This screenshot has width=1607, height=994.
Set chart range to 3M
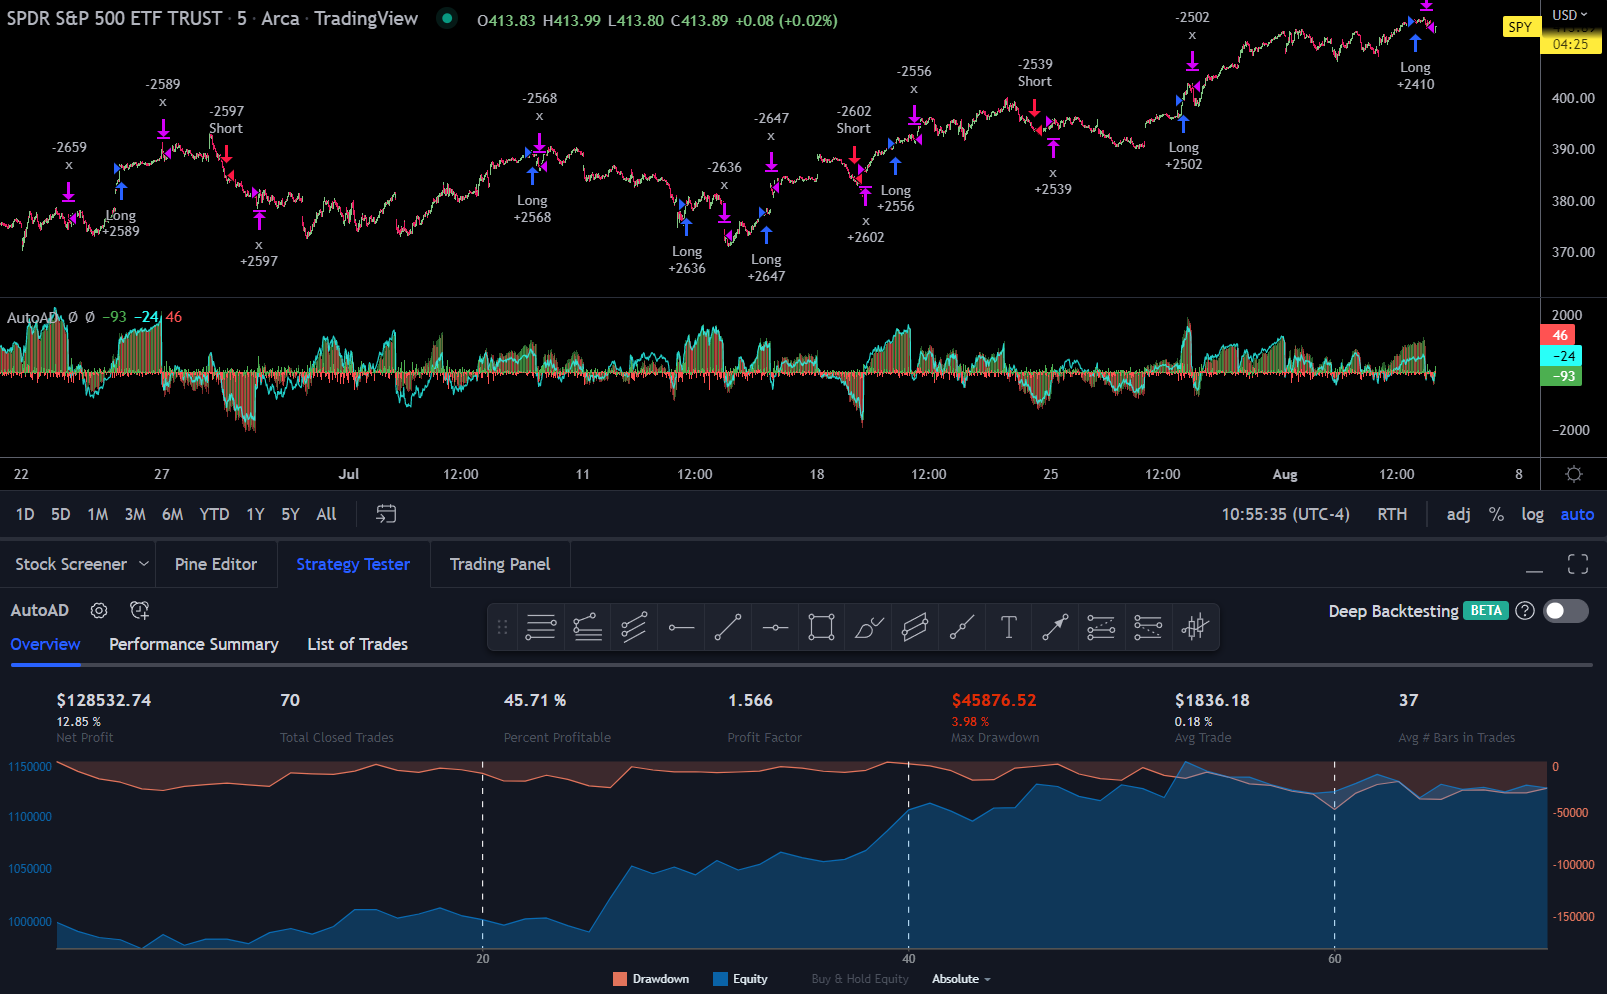(x=135, y=514)
